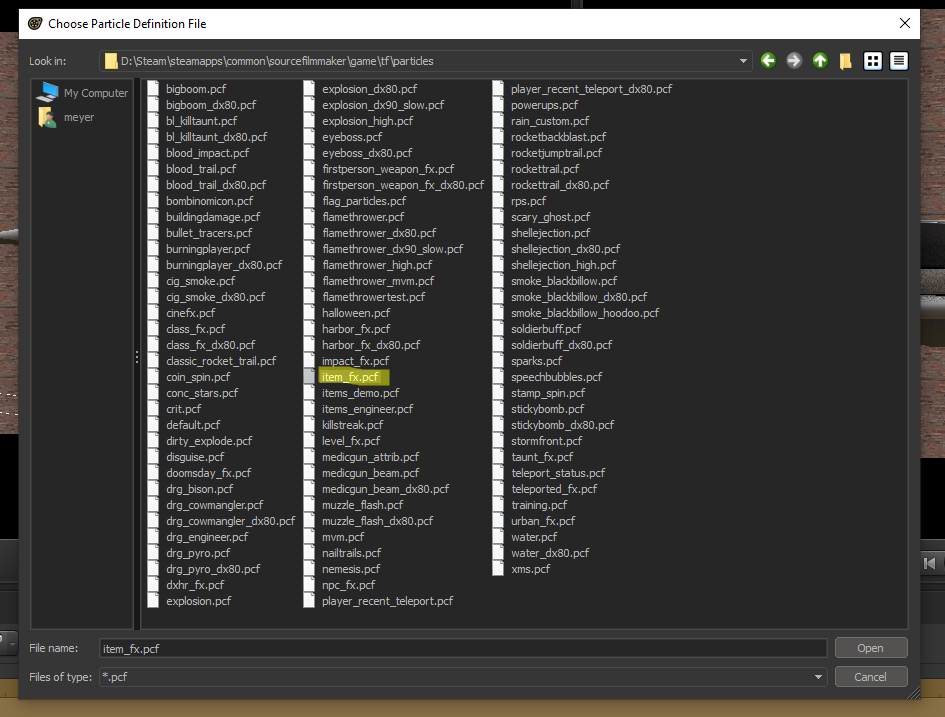Select mvm.pcf file
This screenshot has width=945, height=717.
(343, 537)
